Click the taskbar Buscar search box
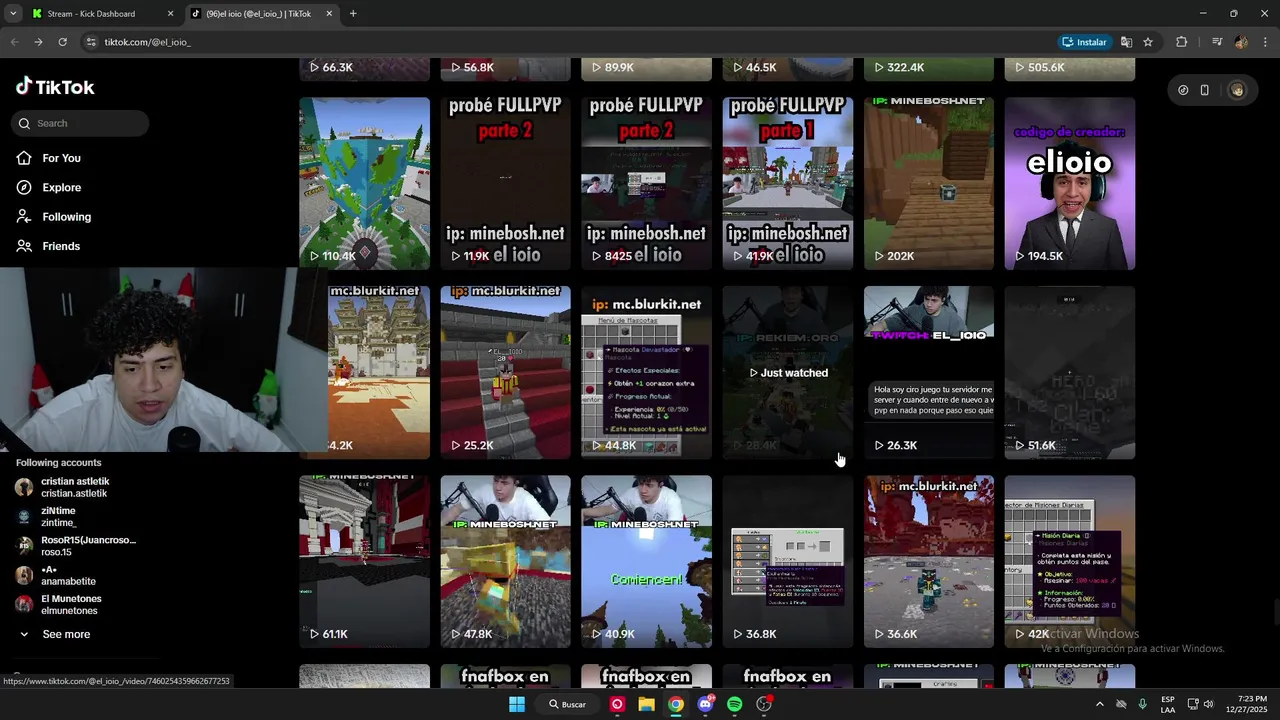The width and height of the screenshot is (1280, 720). 567,704
